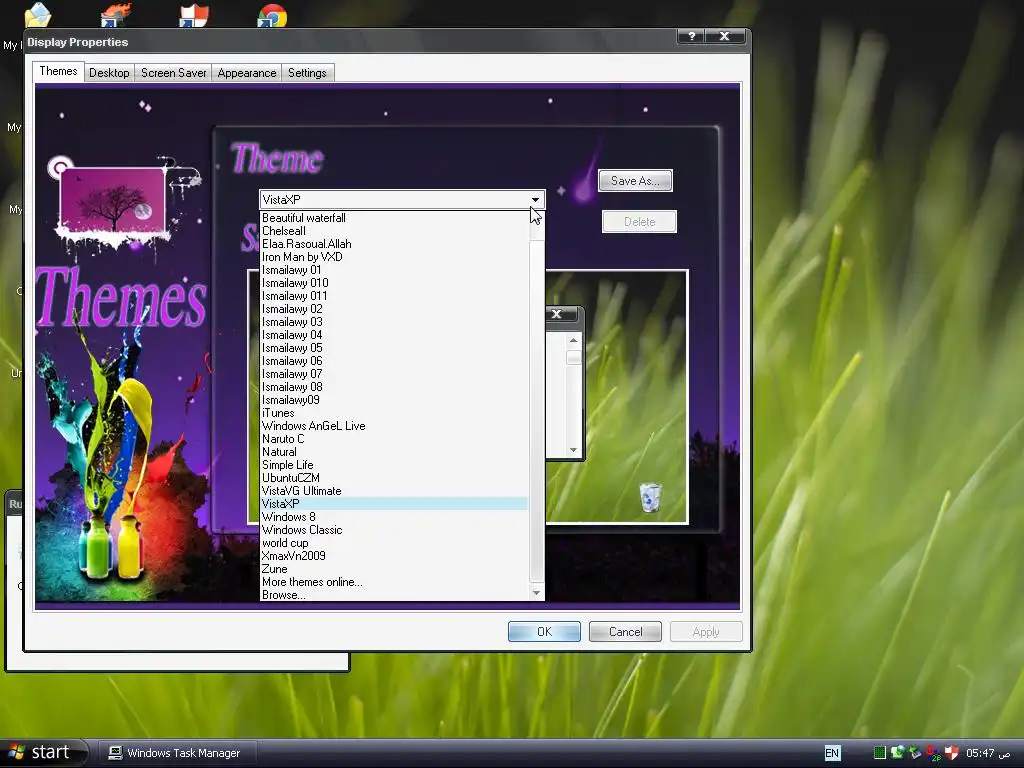Select highlighted VistaXP list entry
Screen dimensions: 1024x768
394,504
